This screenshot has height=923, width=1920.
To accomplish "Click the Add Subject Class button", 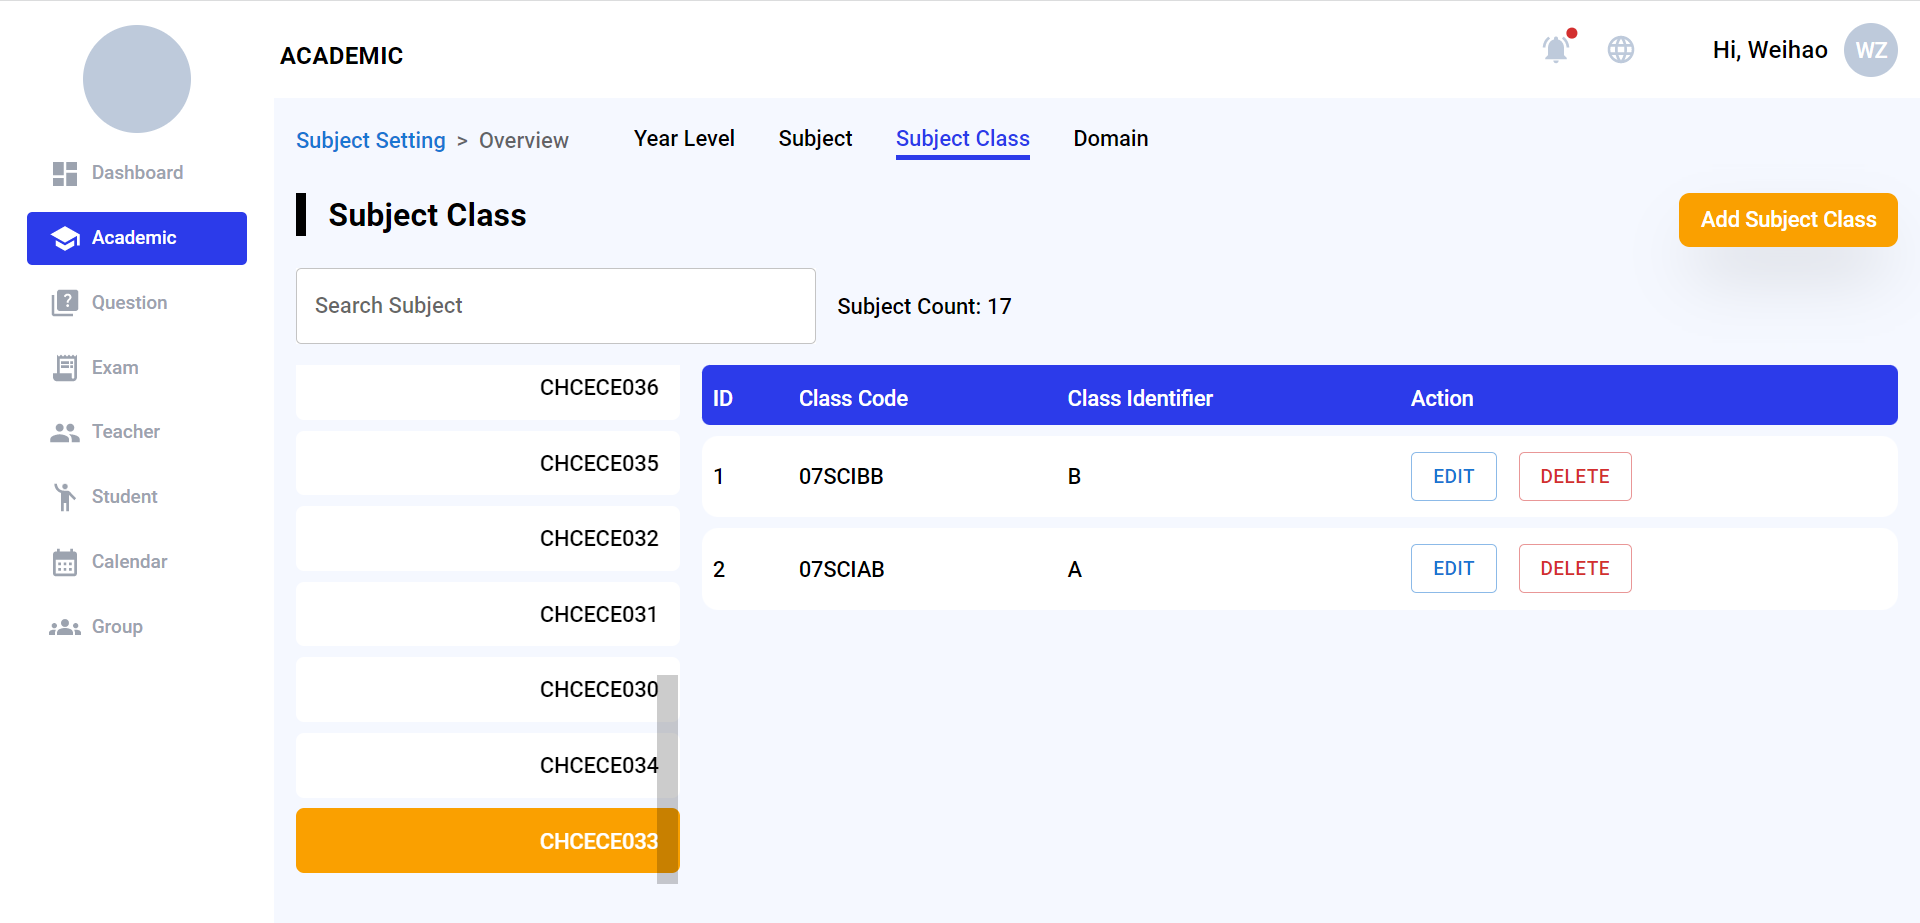I will tap(1787, 220).
